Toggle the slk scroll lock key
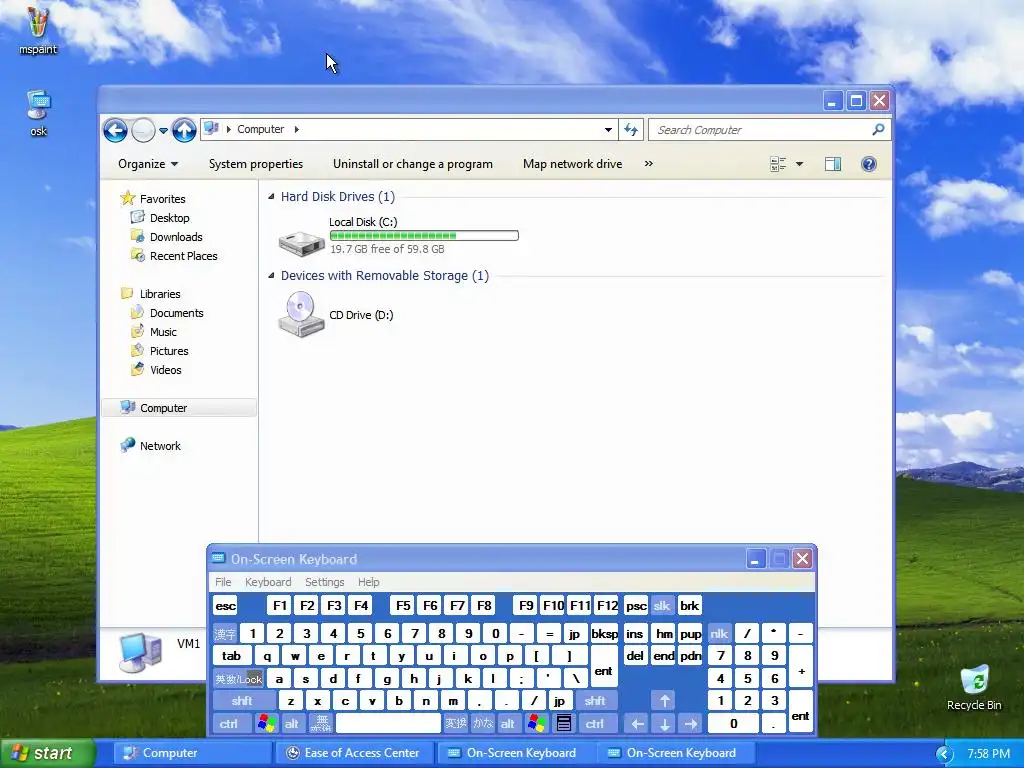 [x=662, y=605]
